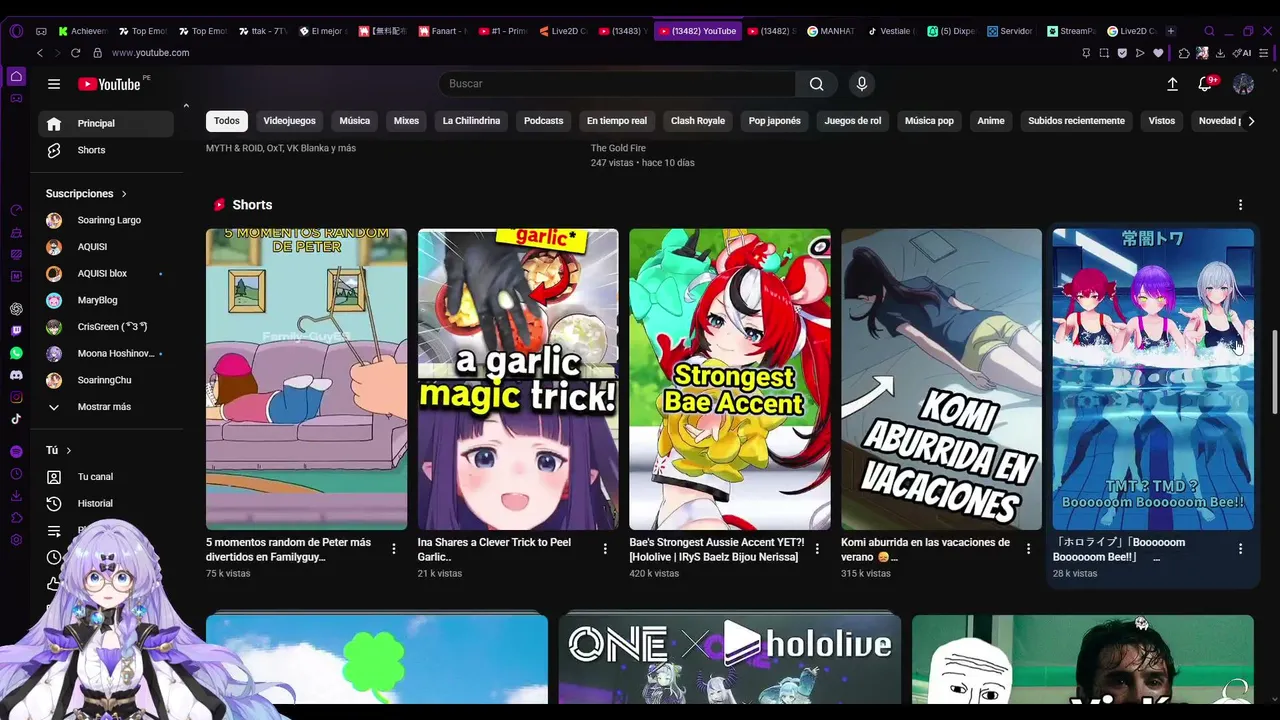Screen dimensions: 1280x720
Task: Open Discord from the Opera sidebar
Action: (16, 375)
